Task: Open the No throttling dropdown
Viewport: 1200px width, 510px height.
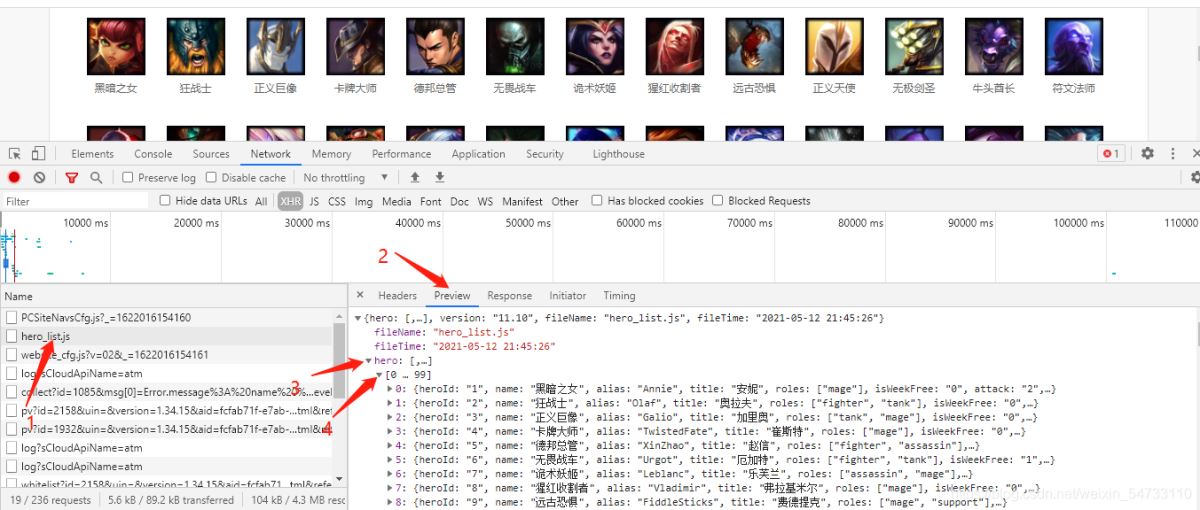Action: pyautogui.click(x=345, y=177)
